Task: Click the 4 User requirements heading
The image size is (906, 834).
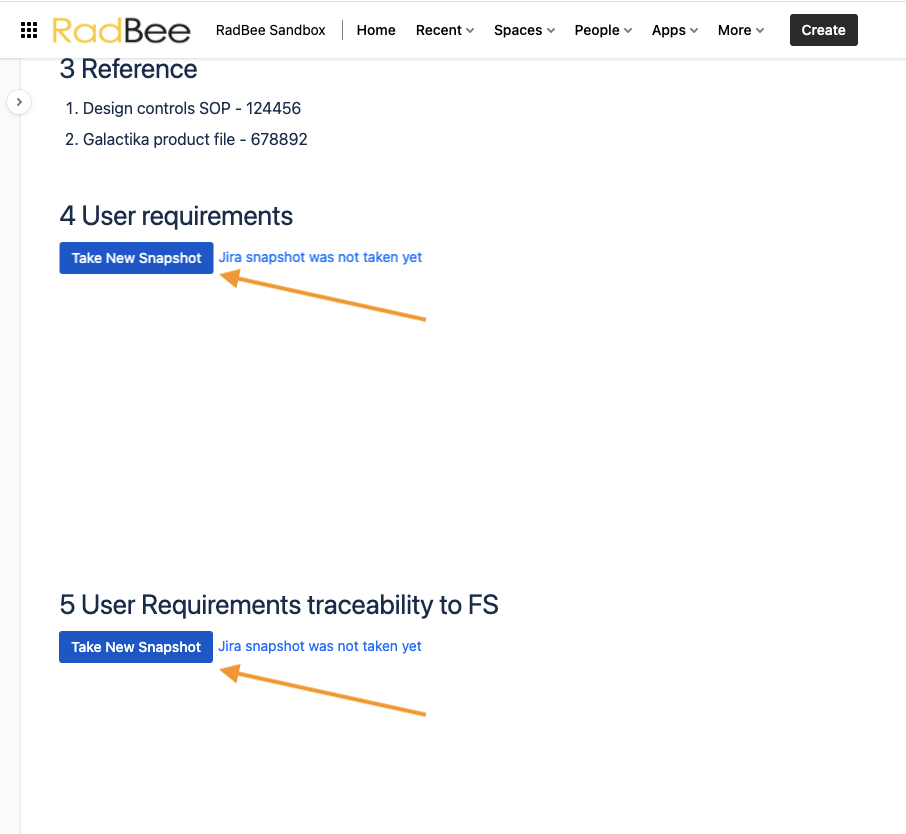Action: pyautogui.click(x=176, y=216)
